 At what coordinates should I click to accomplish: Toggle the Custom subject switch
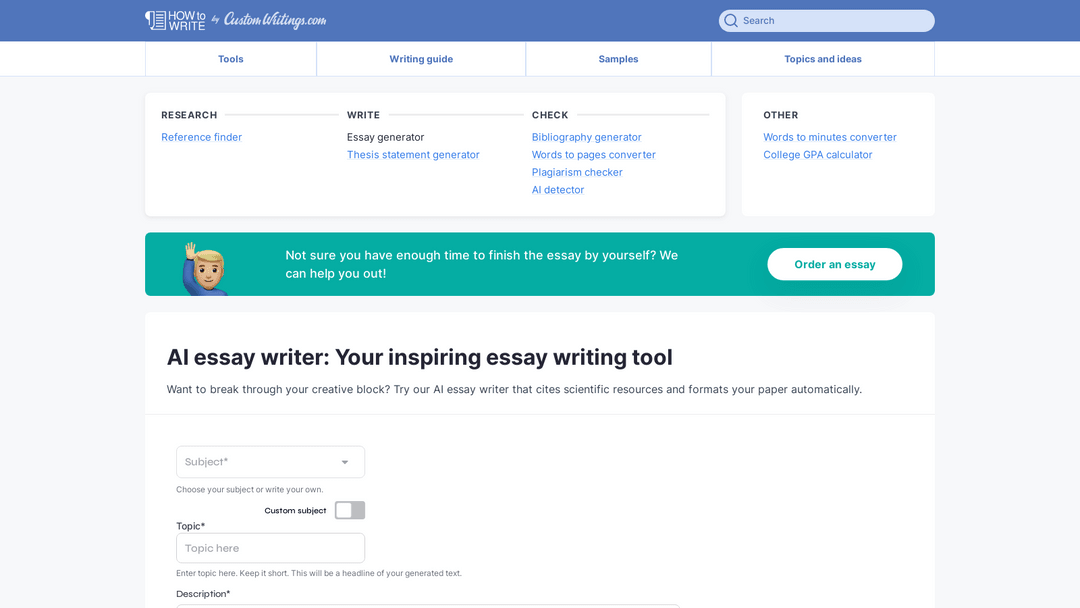[350, 510]
